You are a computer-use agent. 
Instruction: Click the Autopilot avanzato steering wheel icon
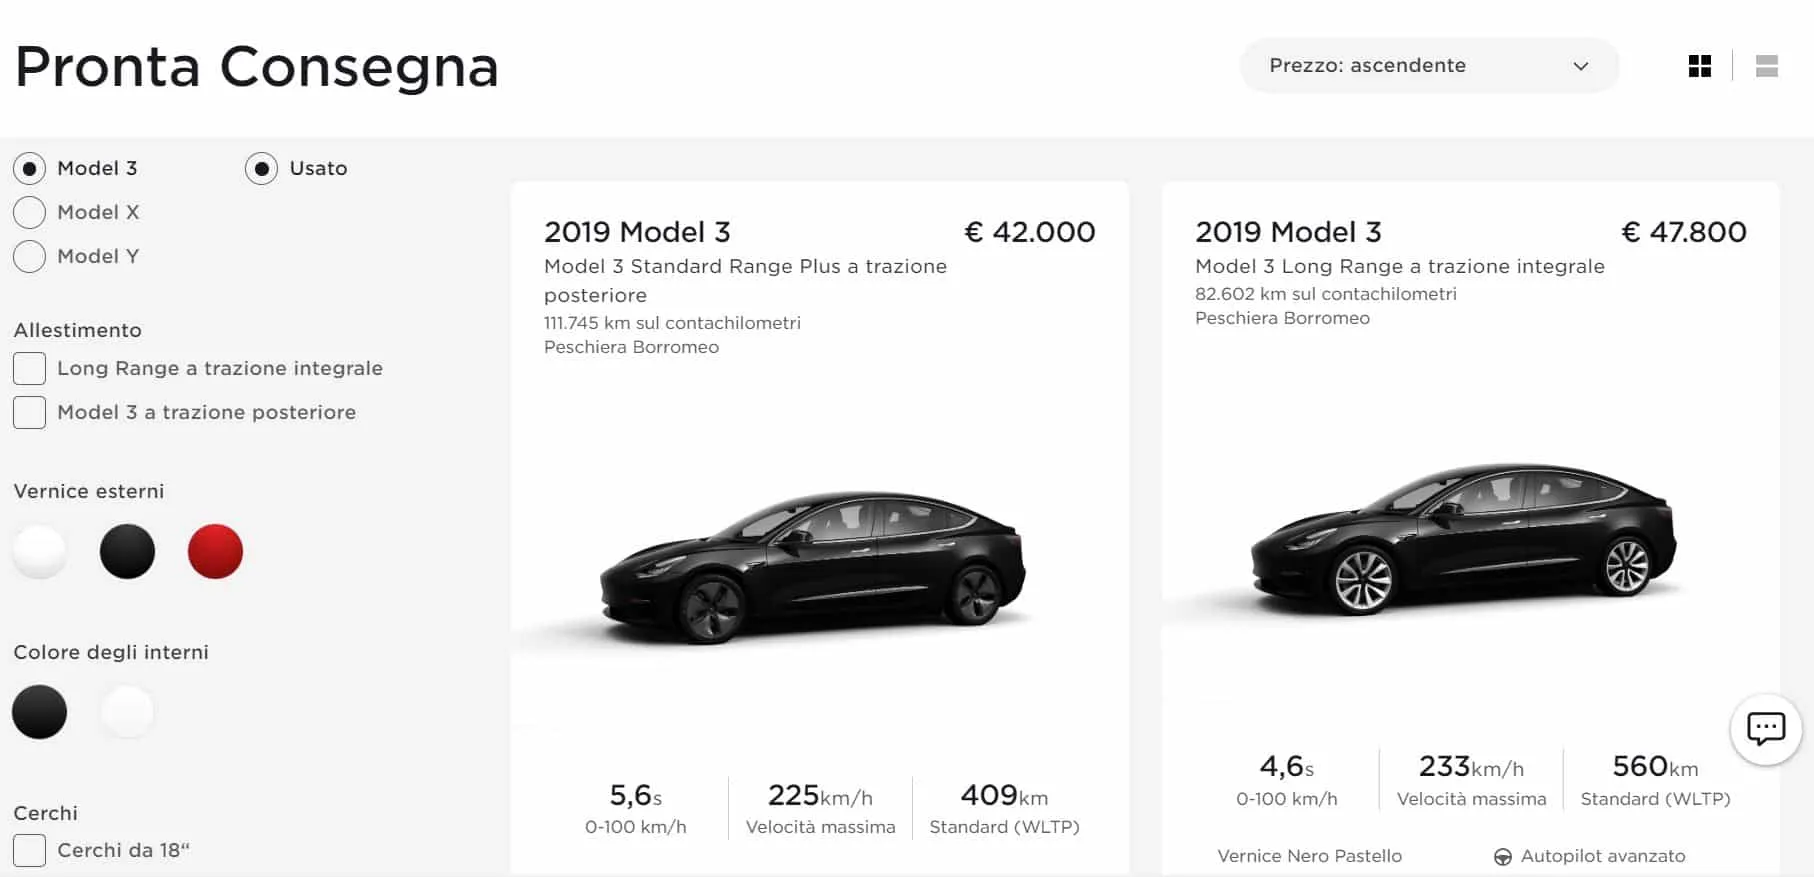[x=1503, y=856]
